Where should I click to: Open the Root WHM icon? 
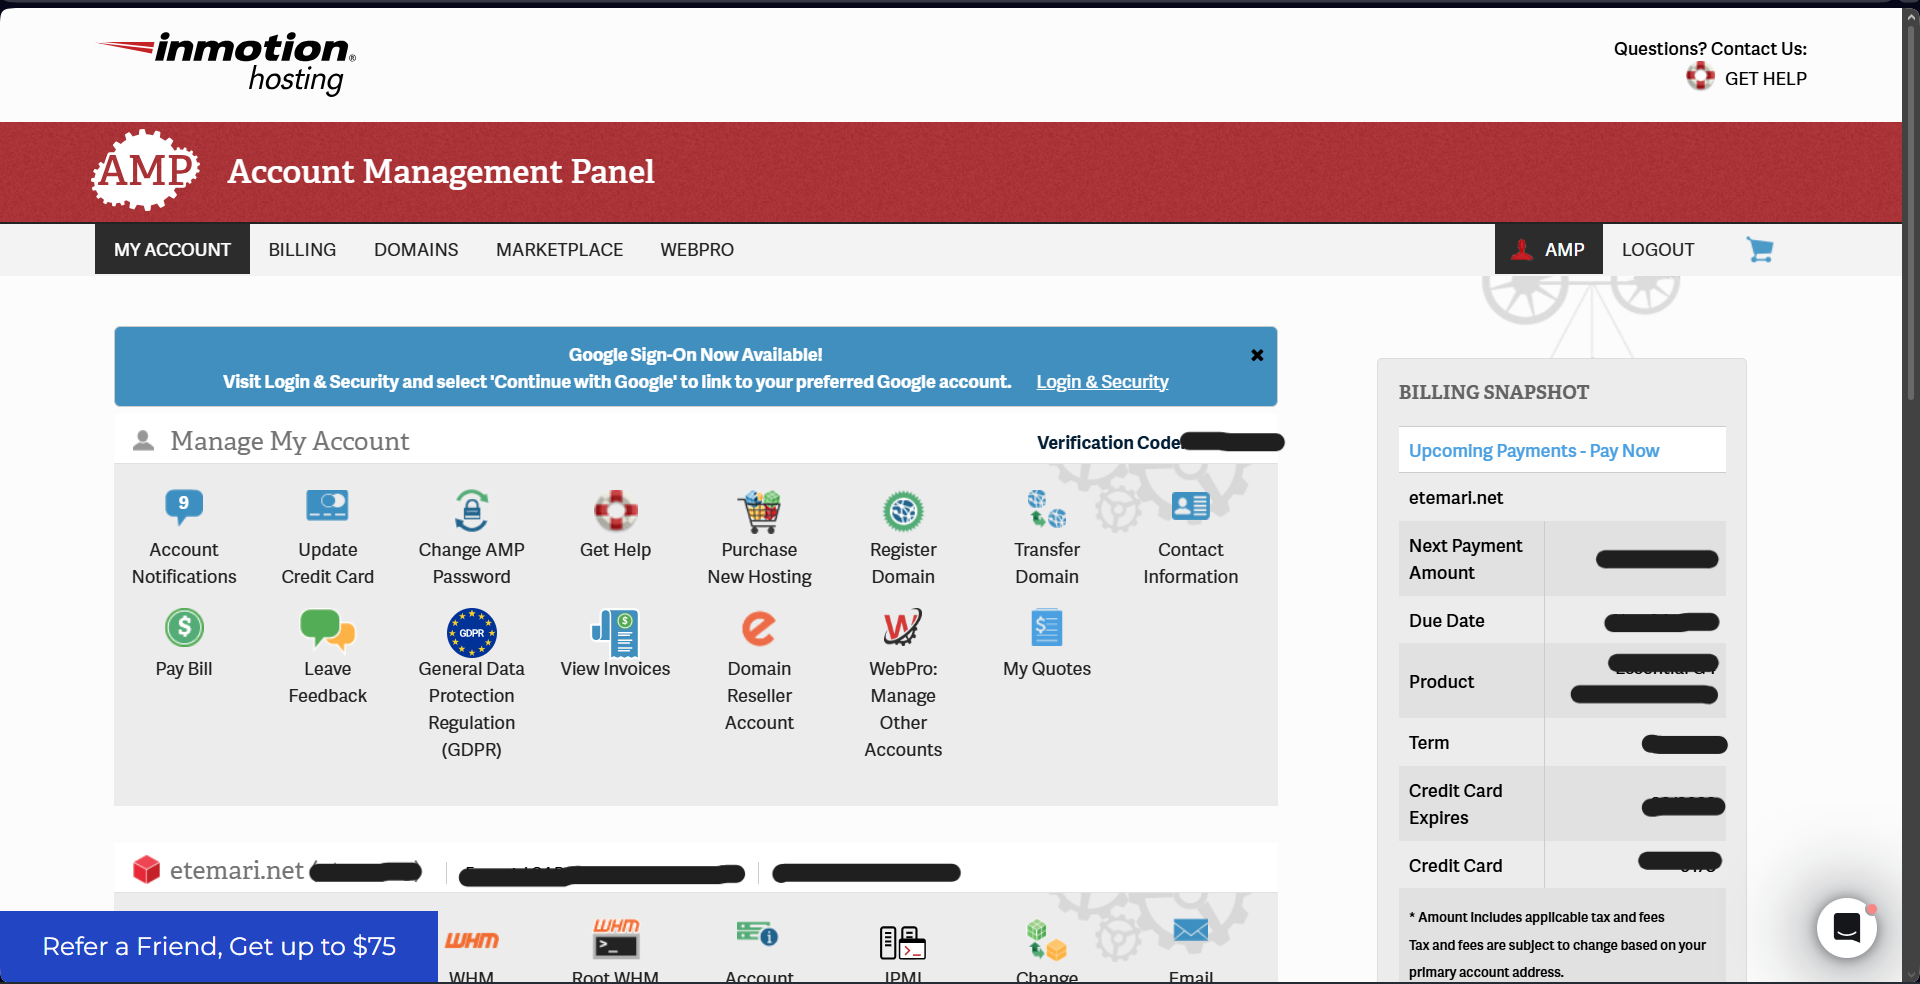[x=615, y=938]
